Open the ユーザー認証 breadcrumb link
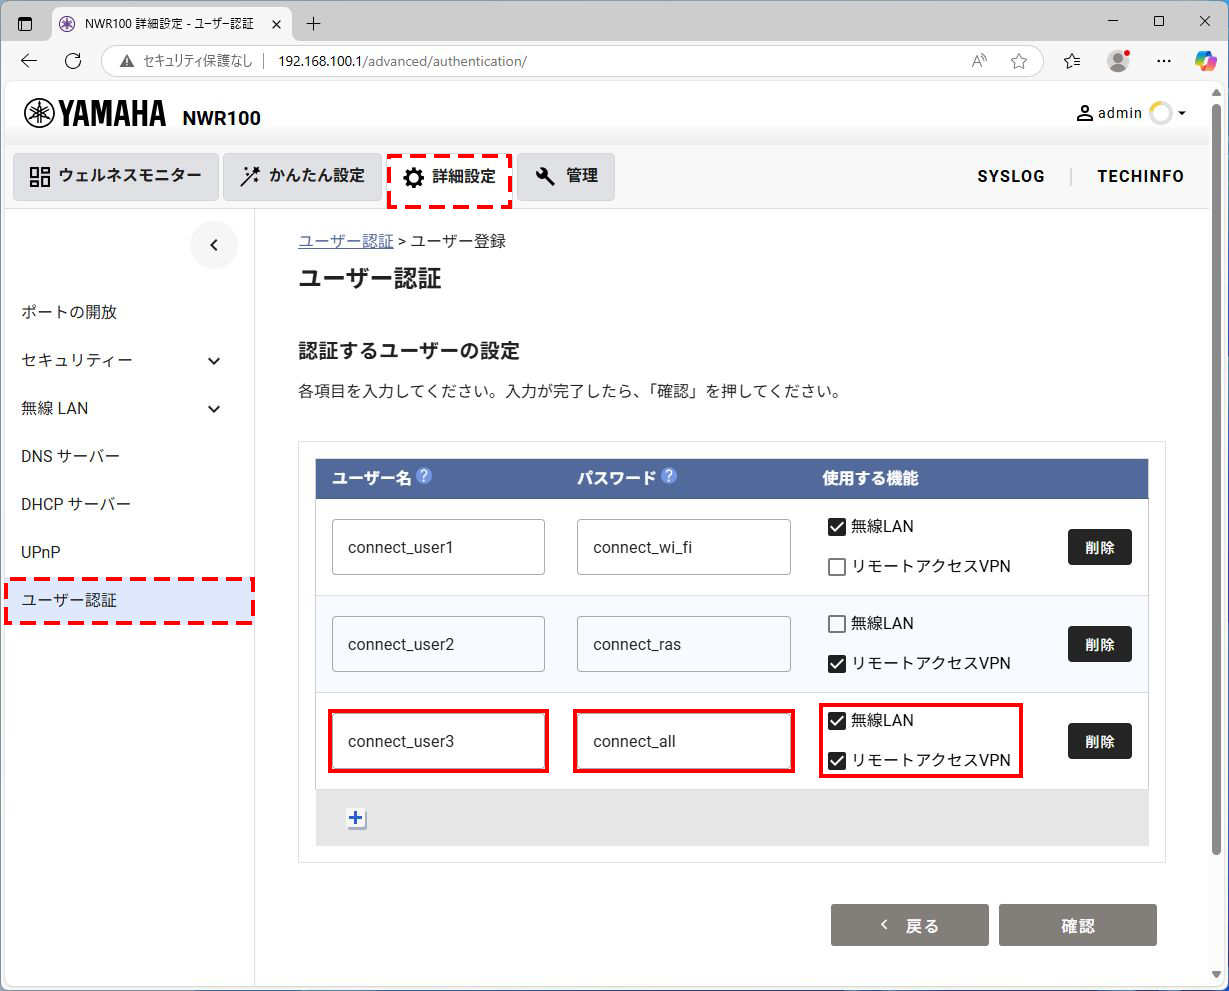 pyautogui.click(x=346, y=240)
